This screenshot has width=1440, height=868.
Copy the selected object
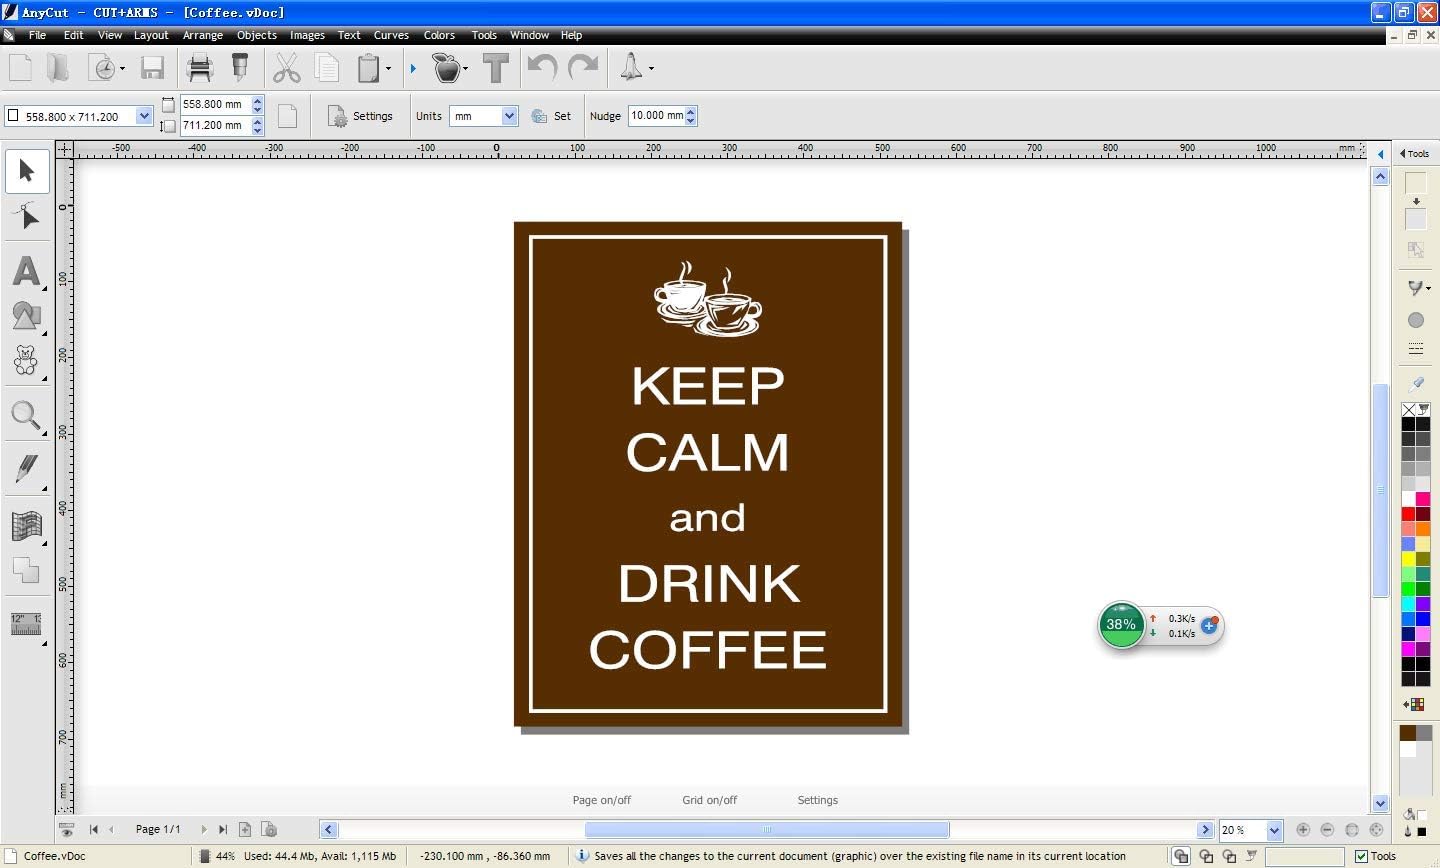click(327, 68)
